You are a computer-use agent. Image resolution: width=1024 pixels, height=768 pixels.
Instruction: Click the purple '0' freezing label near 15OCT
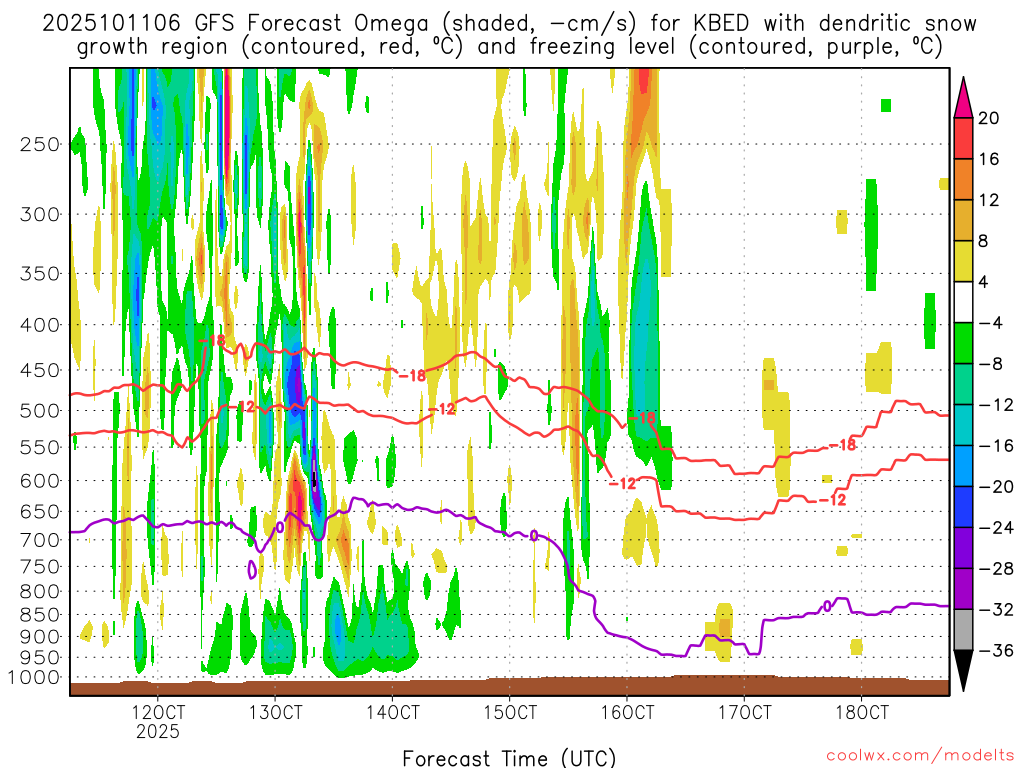(534, 536)
